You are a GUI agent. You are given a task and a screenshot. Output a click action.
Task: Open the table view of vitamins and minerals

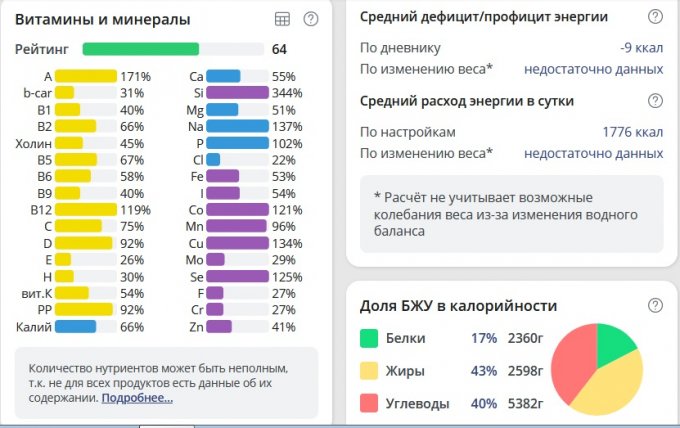click(x=282, y=19)
